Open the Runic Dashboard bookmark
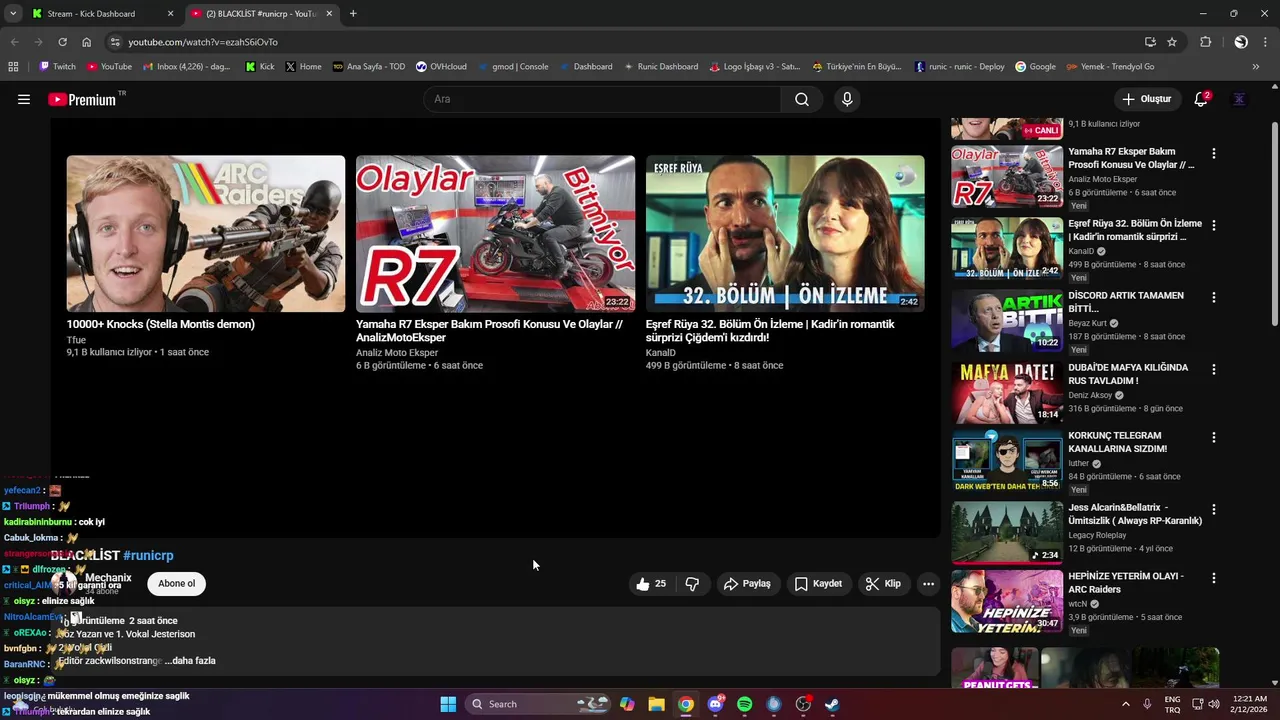This screenshot has height=720, width=1280. (661, 67)
